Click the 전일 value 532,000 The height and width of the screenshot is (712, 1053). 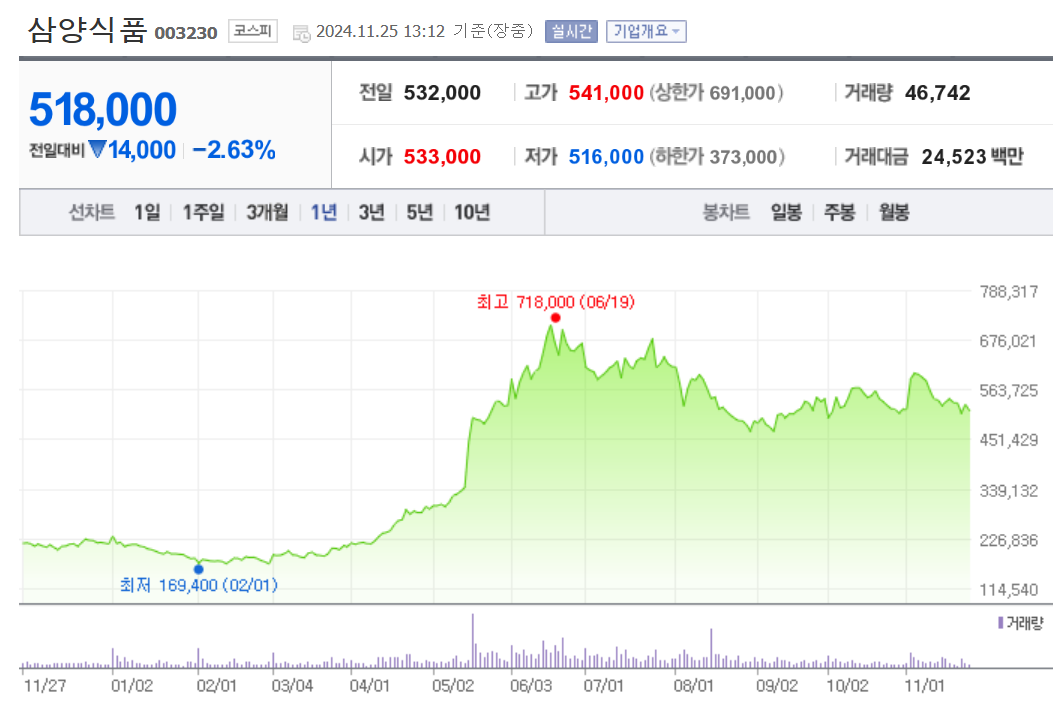(x=442, y=93)
